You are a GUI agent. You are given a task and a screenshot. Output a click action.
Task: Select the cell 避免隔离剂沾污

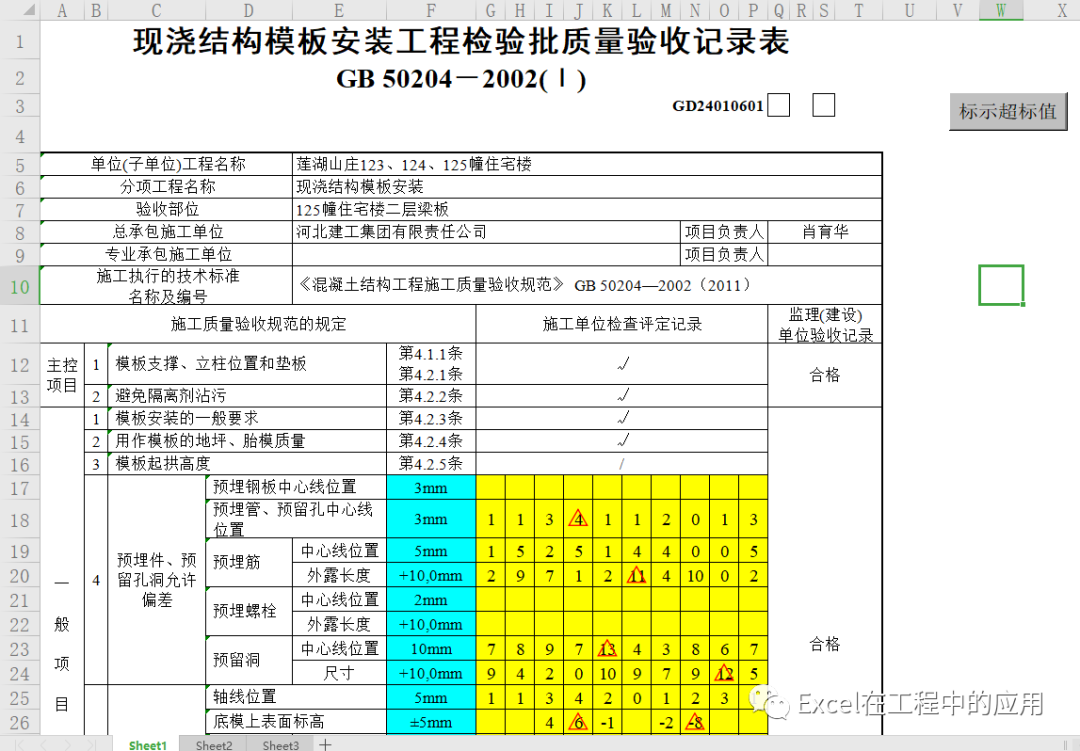click(247, 395)
